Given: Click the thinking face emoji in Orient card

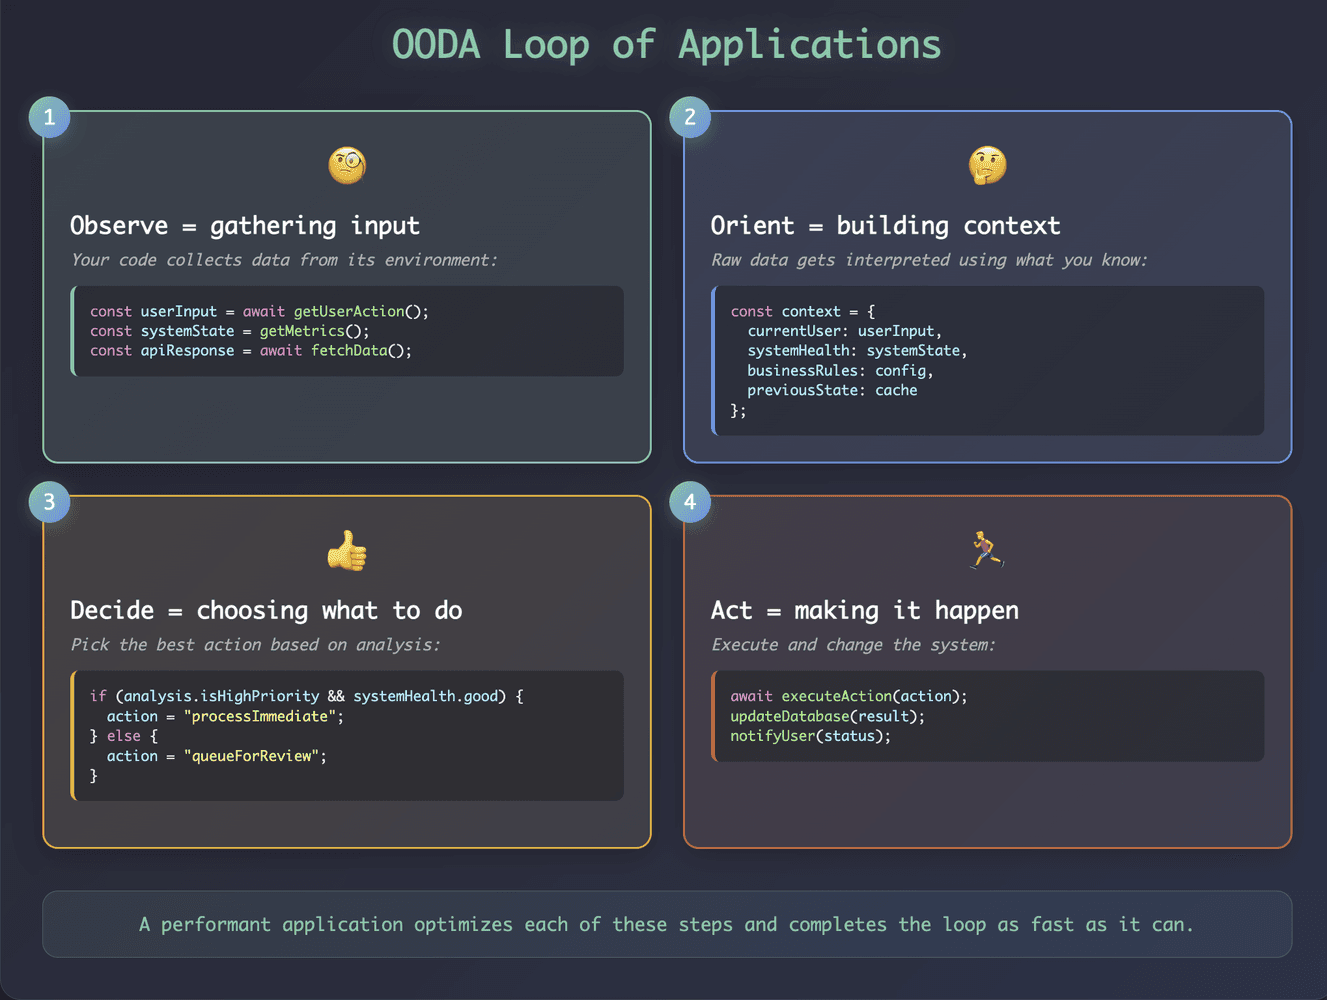Looking at the screenshot, I should tap(987, 165).
